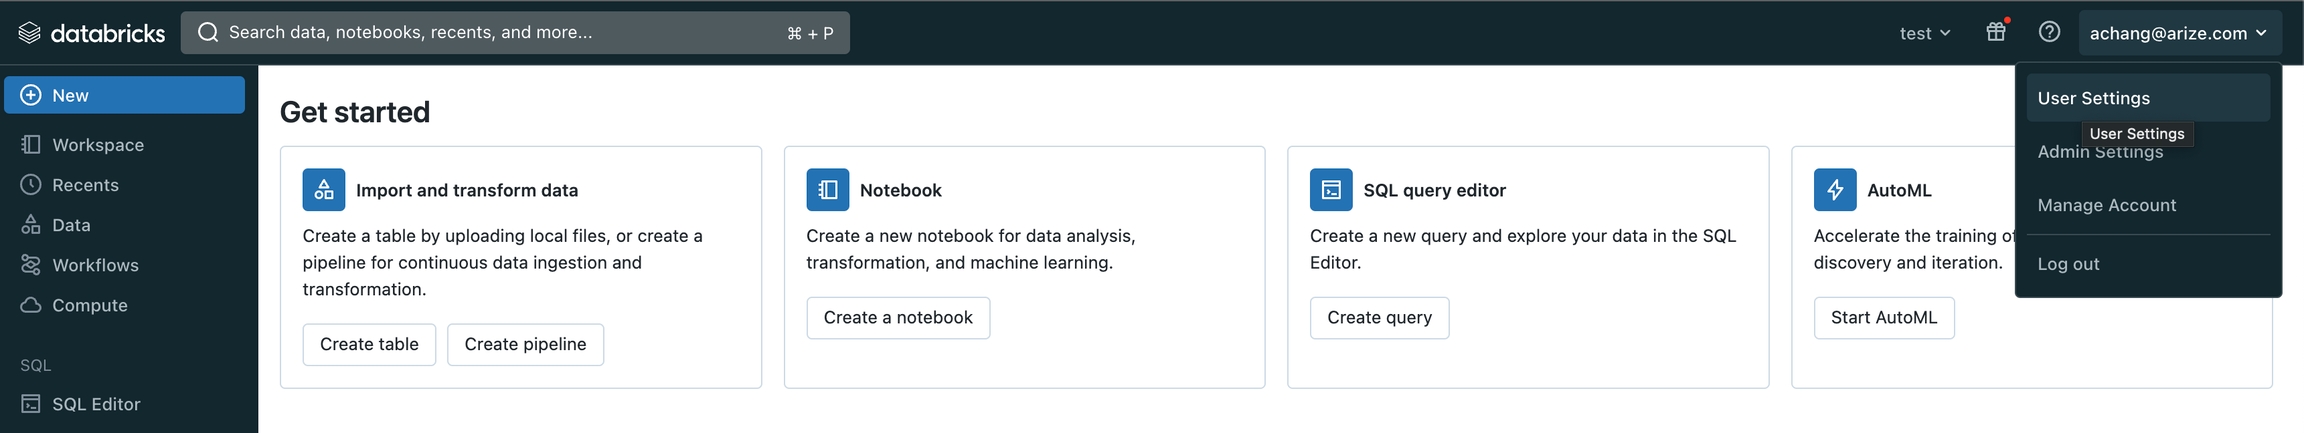Open the gift box what's new icon
This screenshot has height=433, width=2304.
tap(1996, 32)
